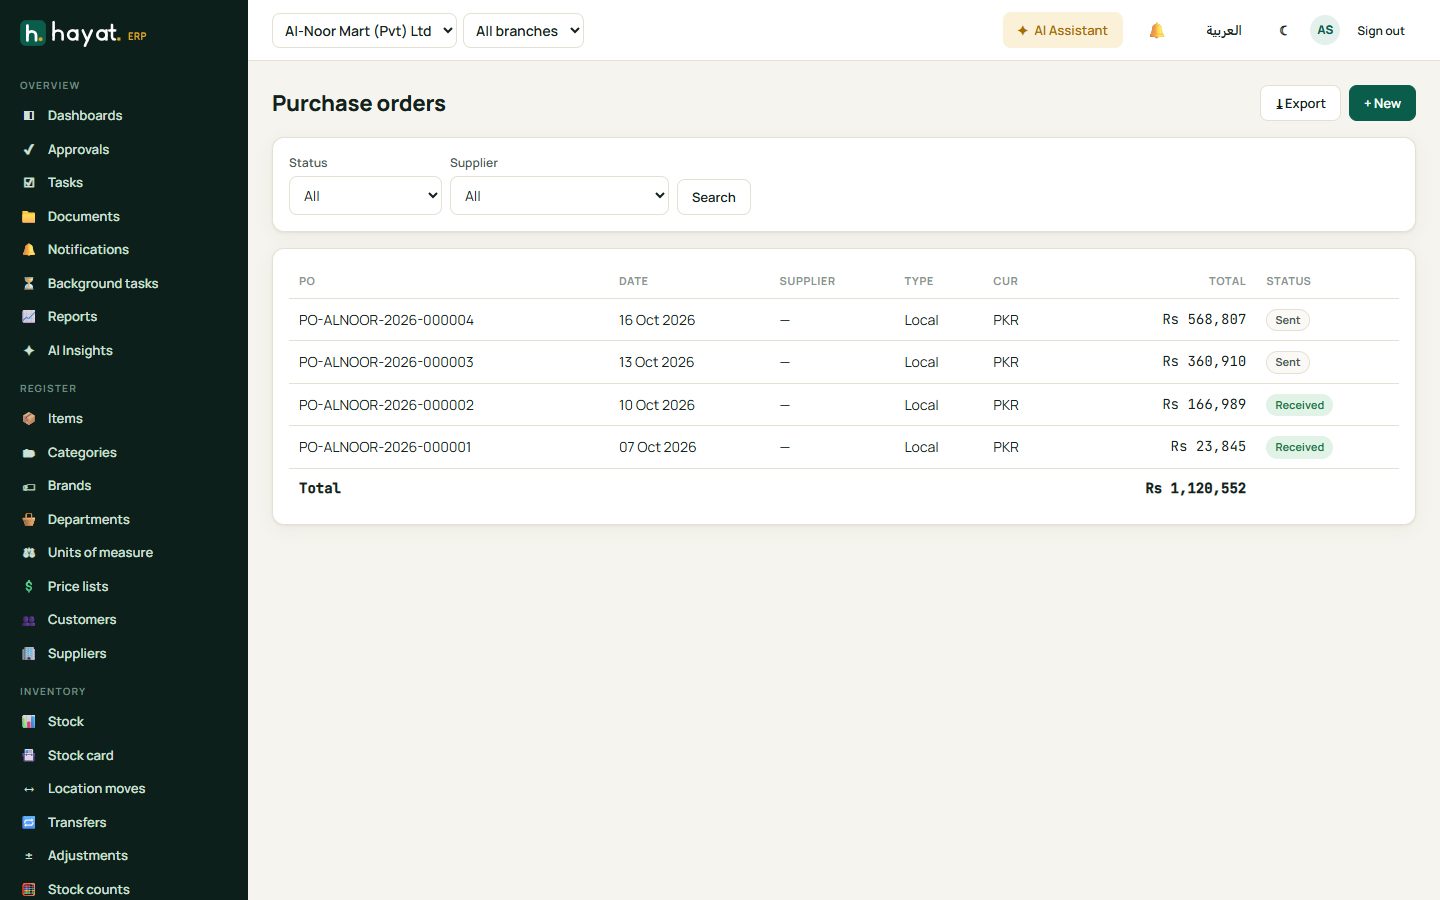Create a new purchase order
This screenshot has width=1440, height=900.
1382,103
